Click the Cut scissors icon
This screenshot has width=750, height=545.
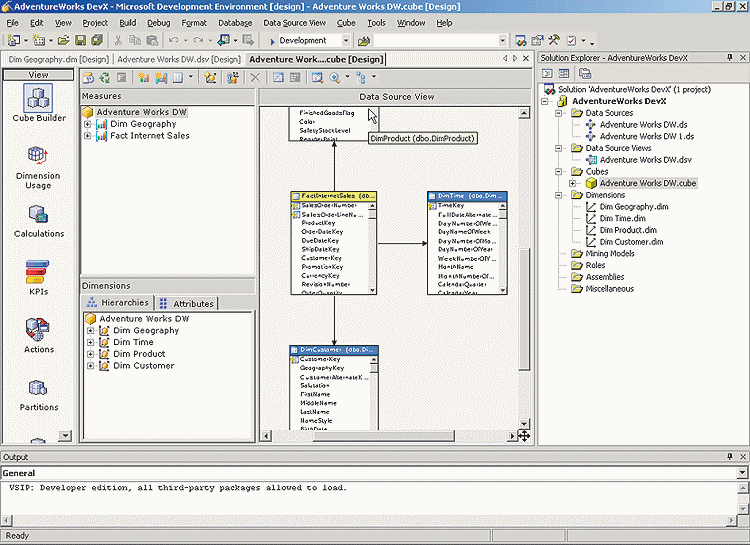tap(118, 41)
